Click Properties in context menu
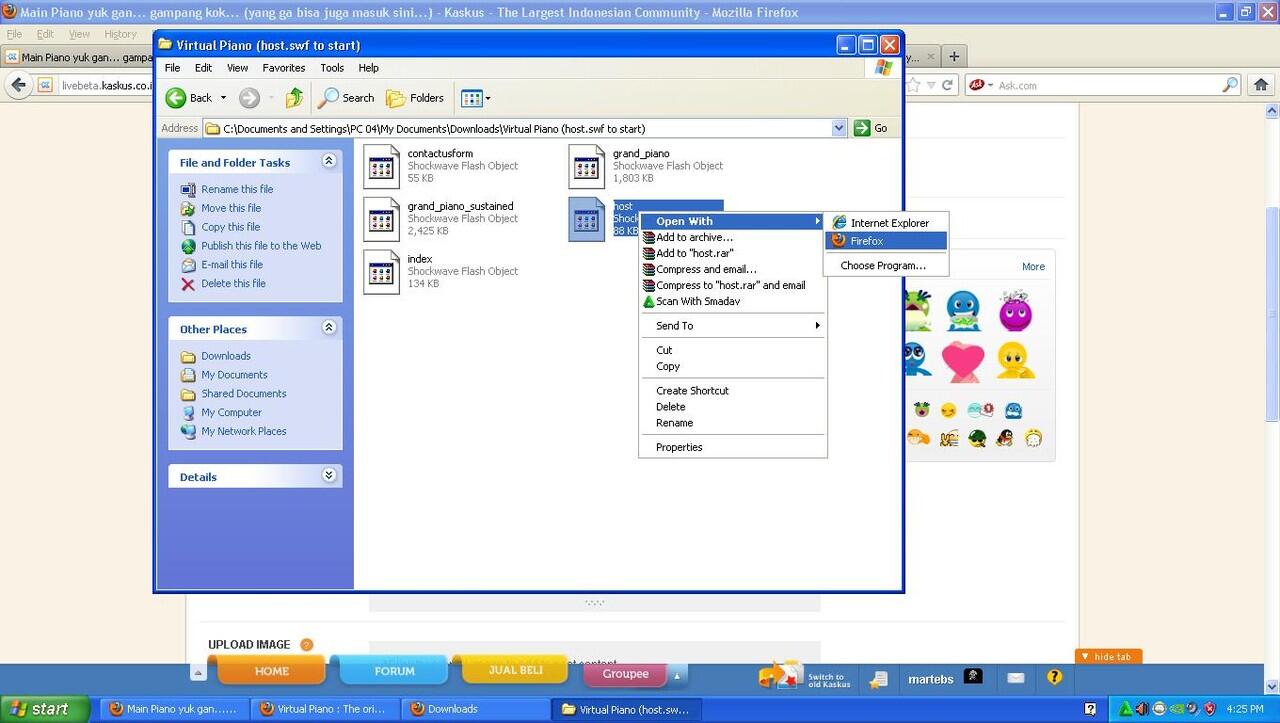 pos(732,447)
